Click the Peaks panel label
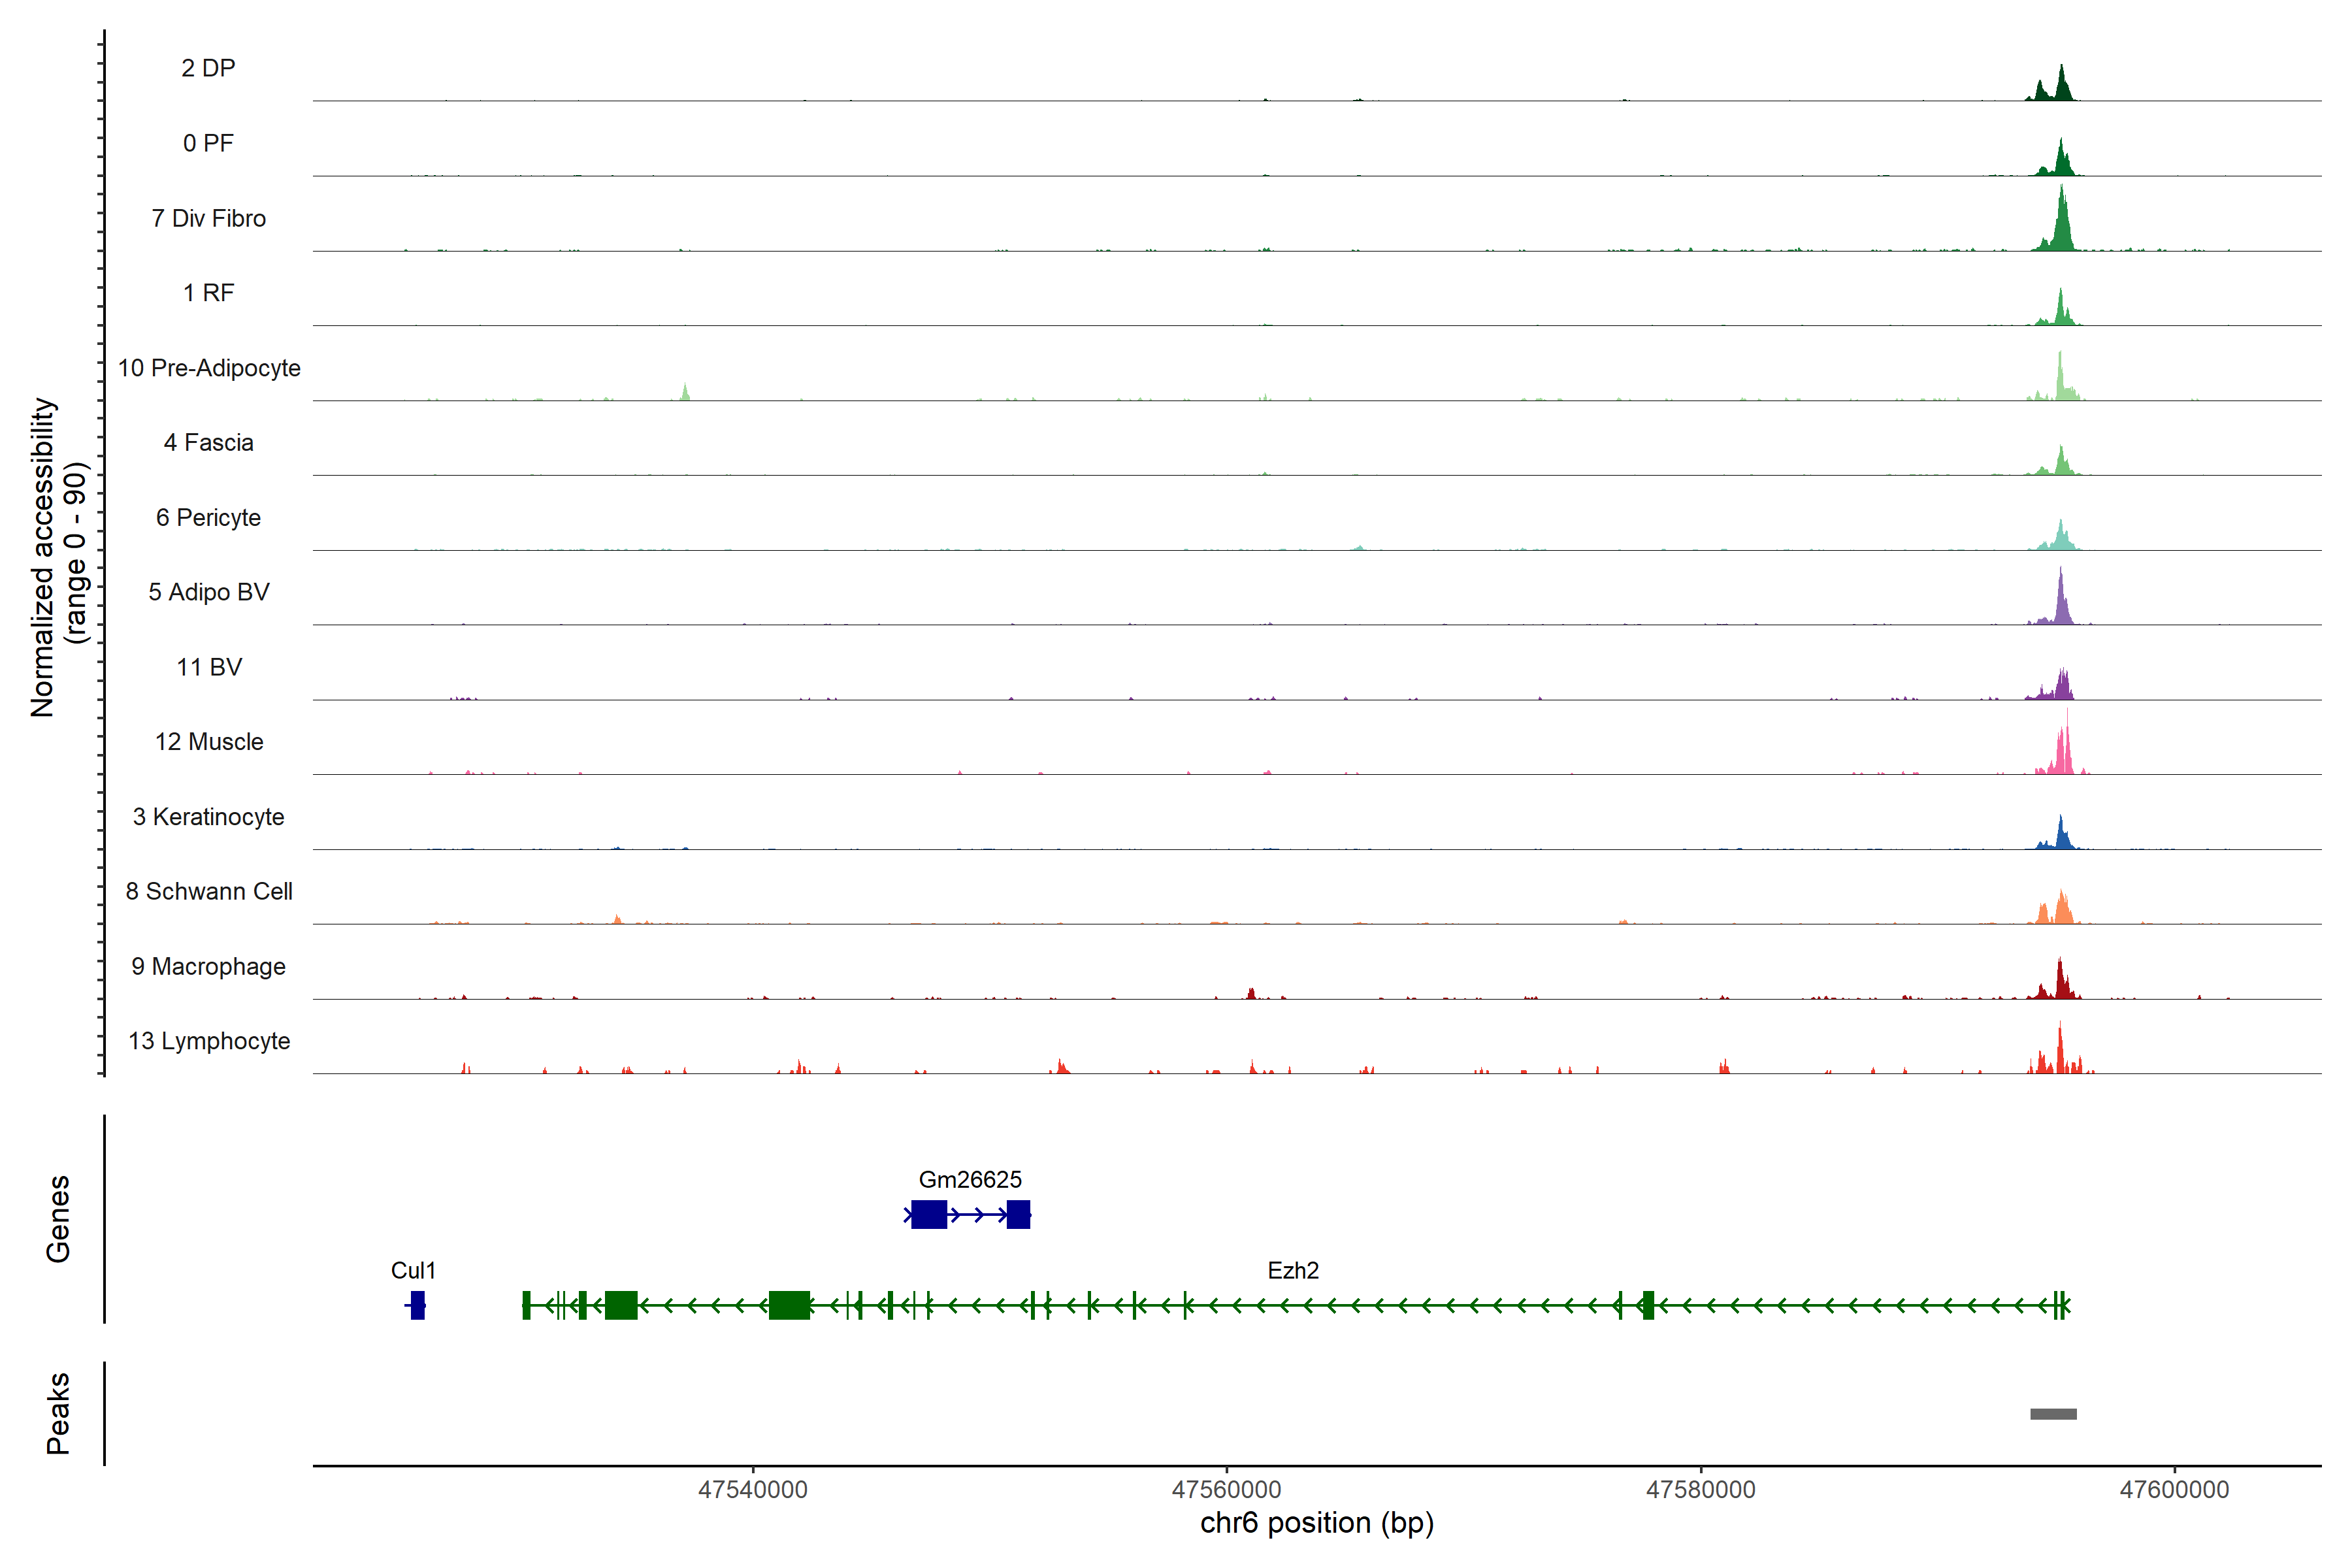2352x1568 pixels. pyautogui.click(x=58, y=1412)
